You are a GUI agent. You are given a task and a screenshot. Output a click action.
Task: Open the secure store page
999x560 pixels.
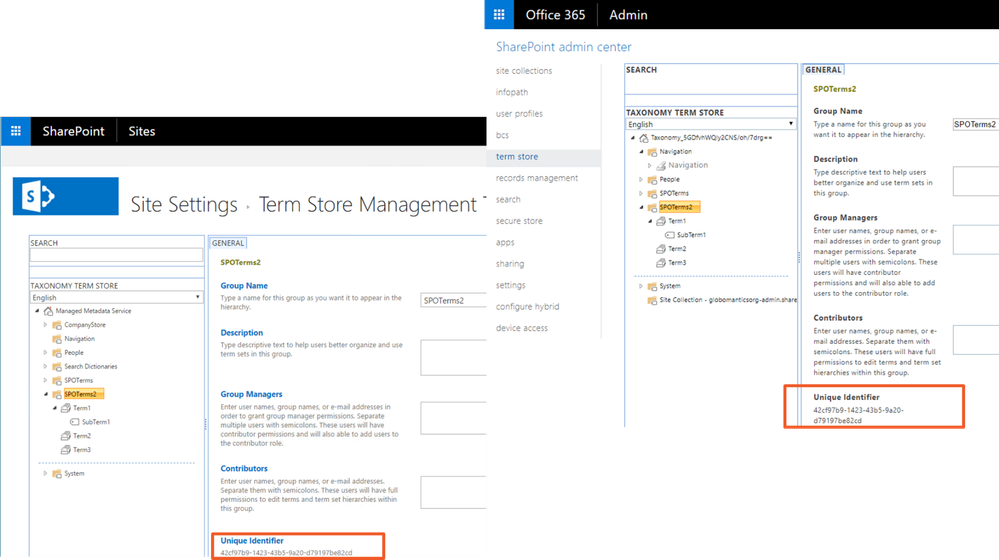pos(519,221)
